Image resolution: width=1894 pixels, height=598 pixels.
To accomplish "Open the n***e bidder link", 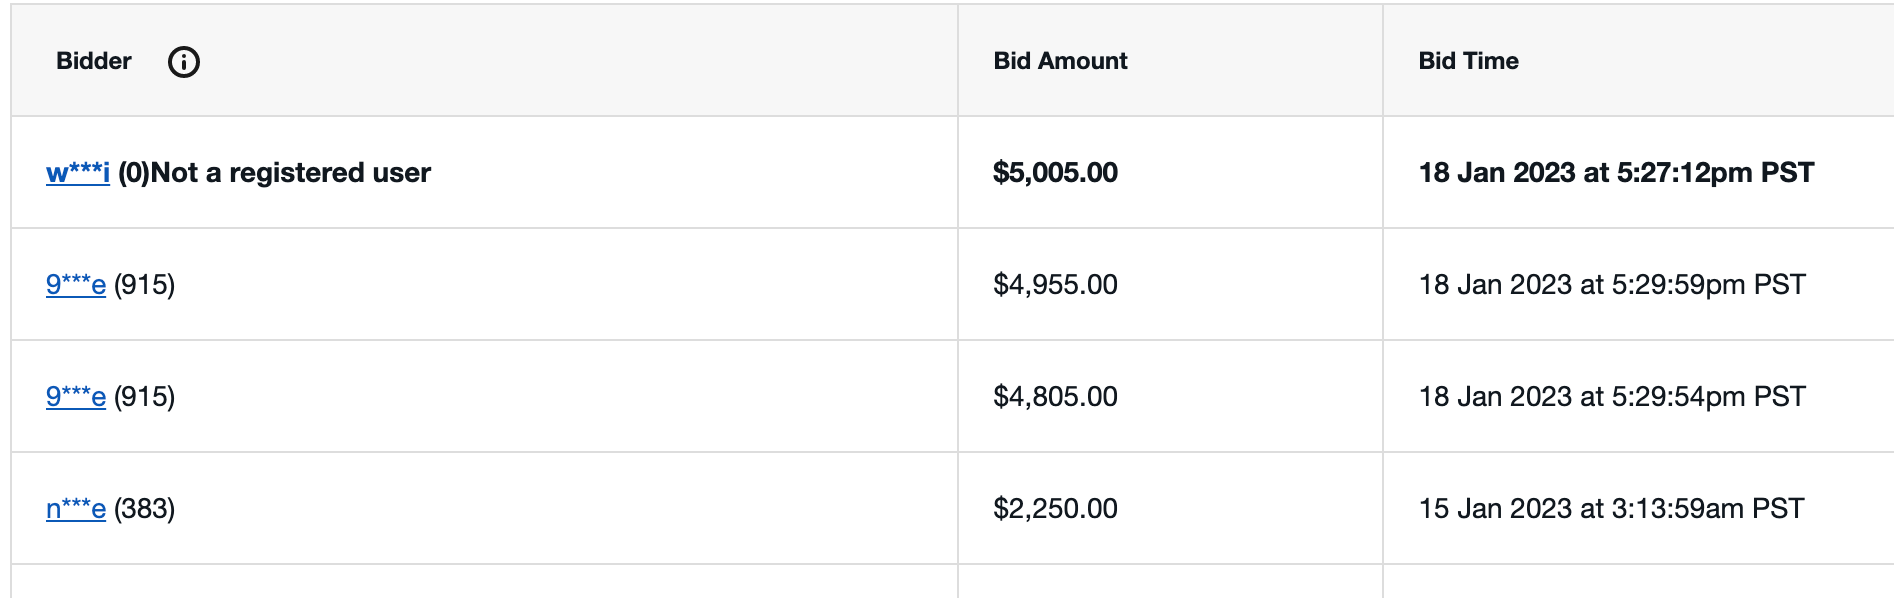I will [x=76, y=509].
